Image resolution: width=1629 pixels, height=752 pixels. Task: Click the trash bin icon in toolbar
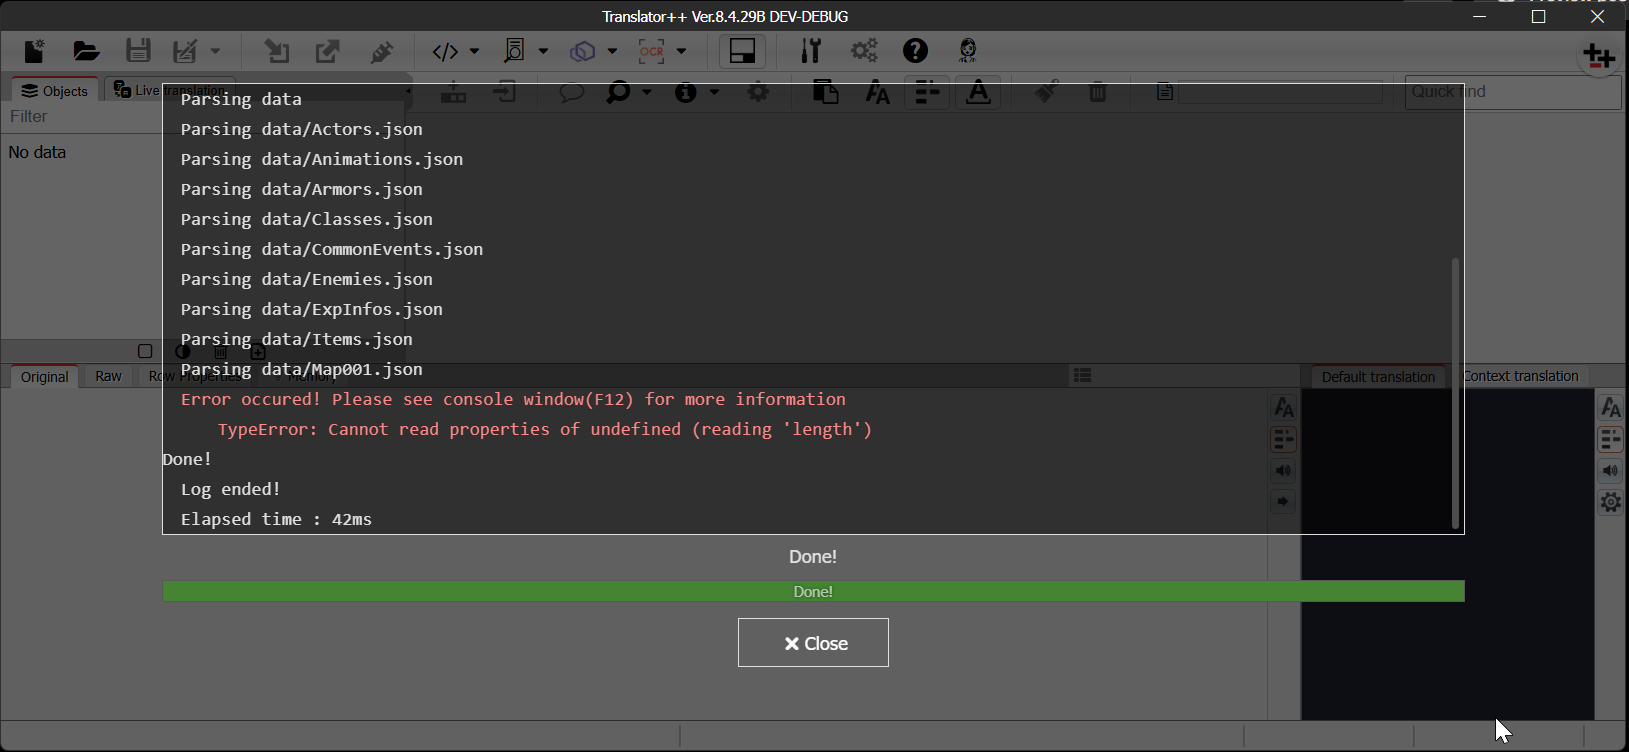[x=1097, y=93]
